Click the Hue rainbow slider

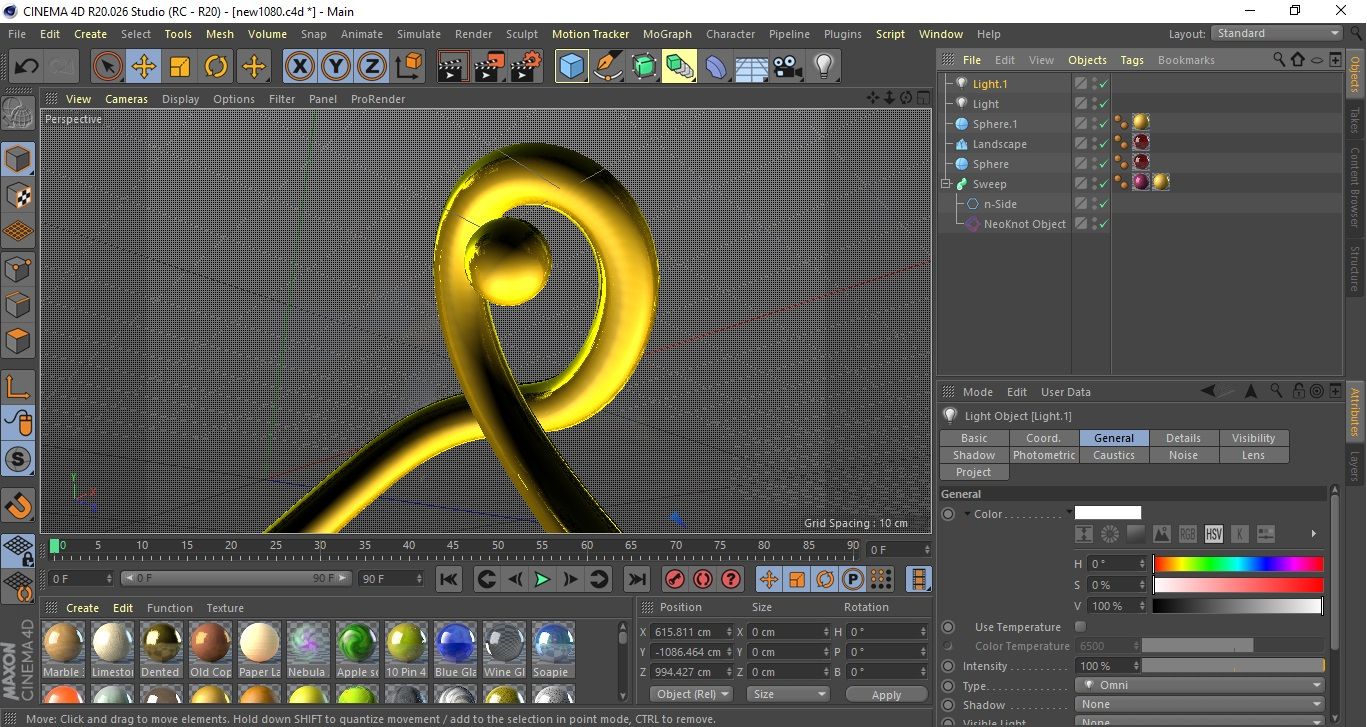pos(1238,564)
